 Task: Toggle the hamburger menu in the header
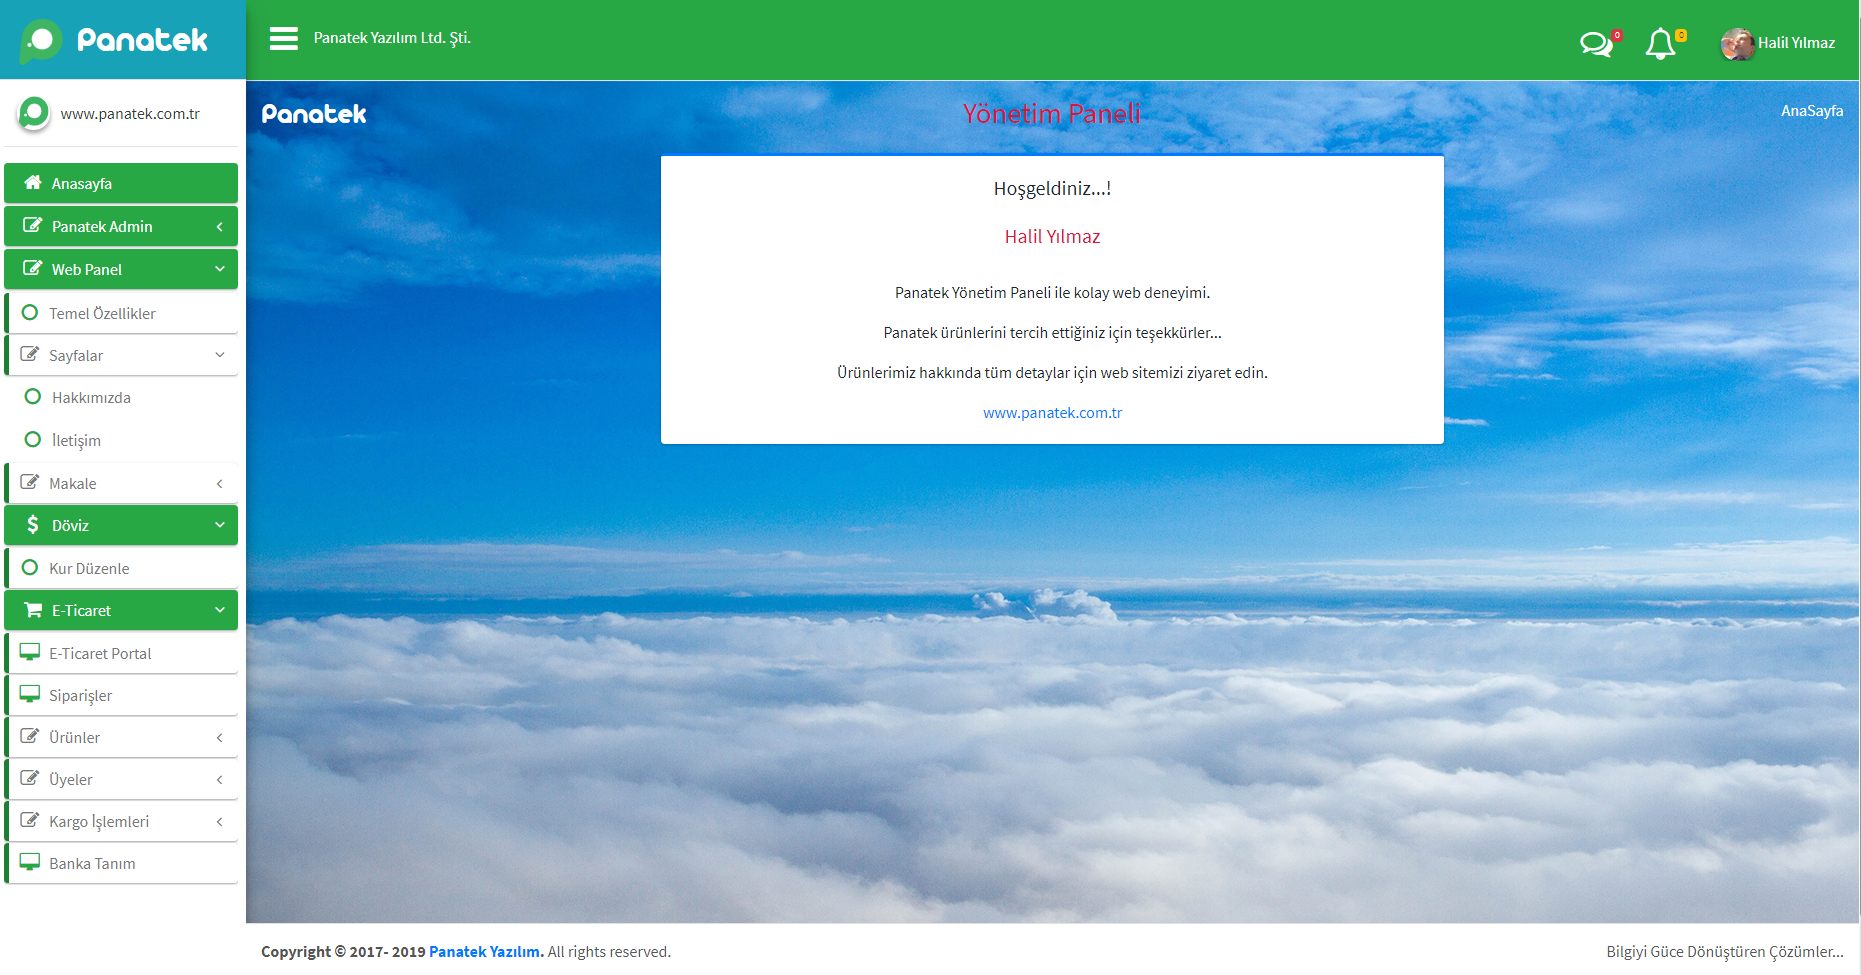click(284, 39)
